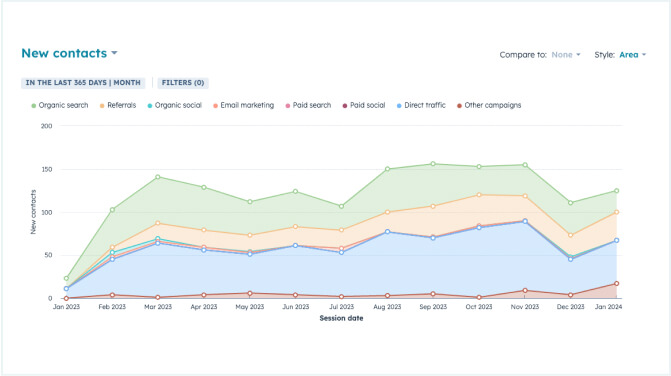Click the Session date axis title
This screenshot has height=376, width=671.
(x=341, y=318)
